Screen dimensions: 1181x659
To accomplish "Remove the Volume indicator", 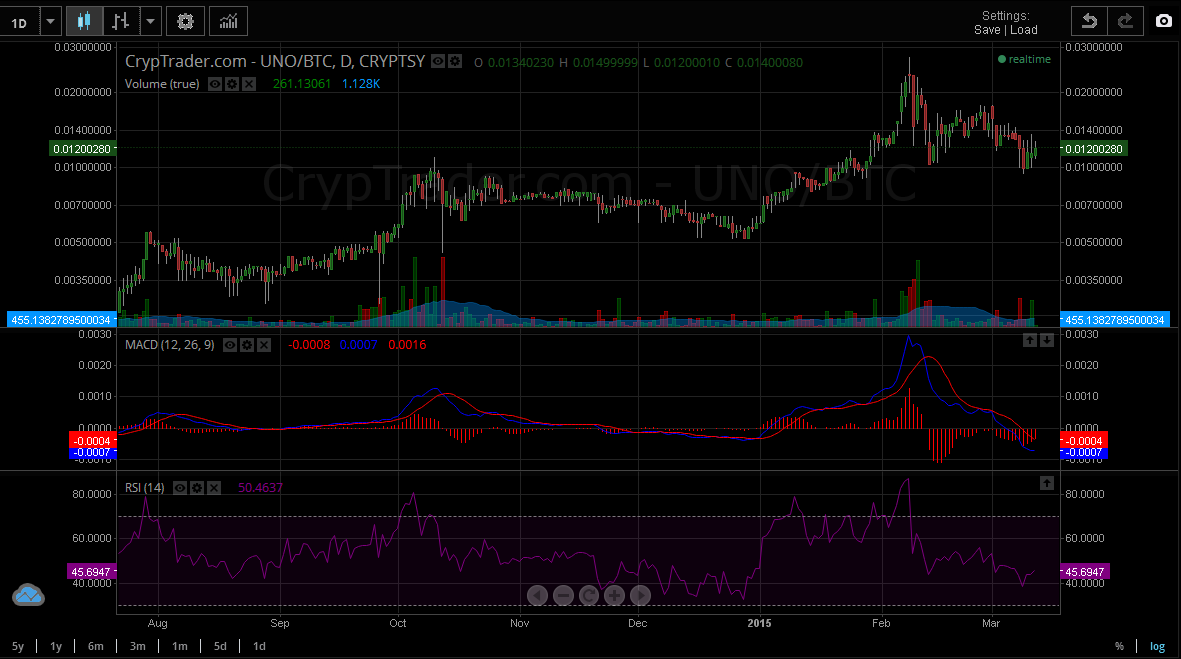I will (x=249, y=84).
